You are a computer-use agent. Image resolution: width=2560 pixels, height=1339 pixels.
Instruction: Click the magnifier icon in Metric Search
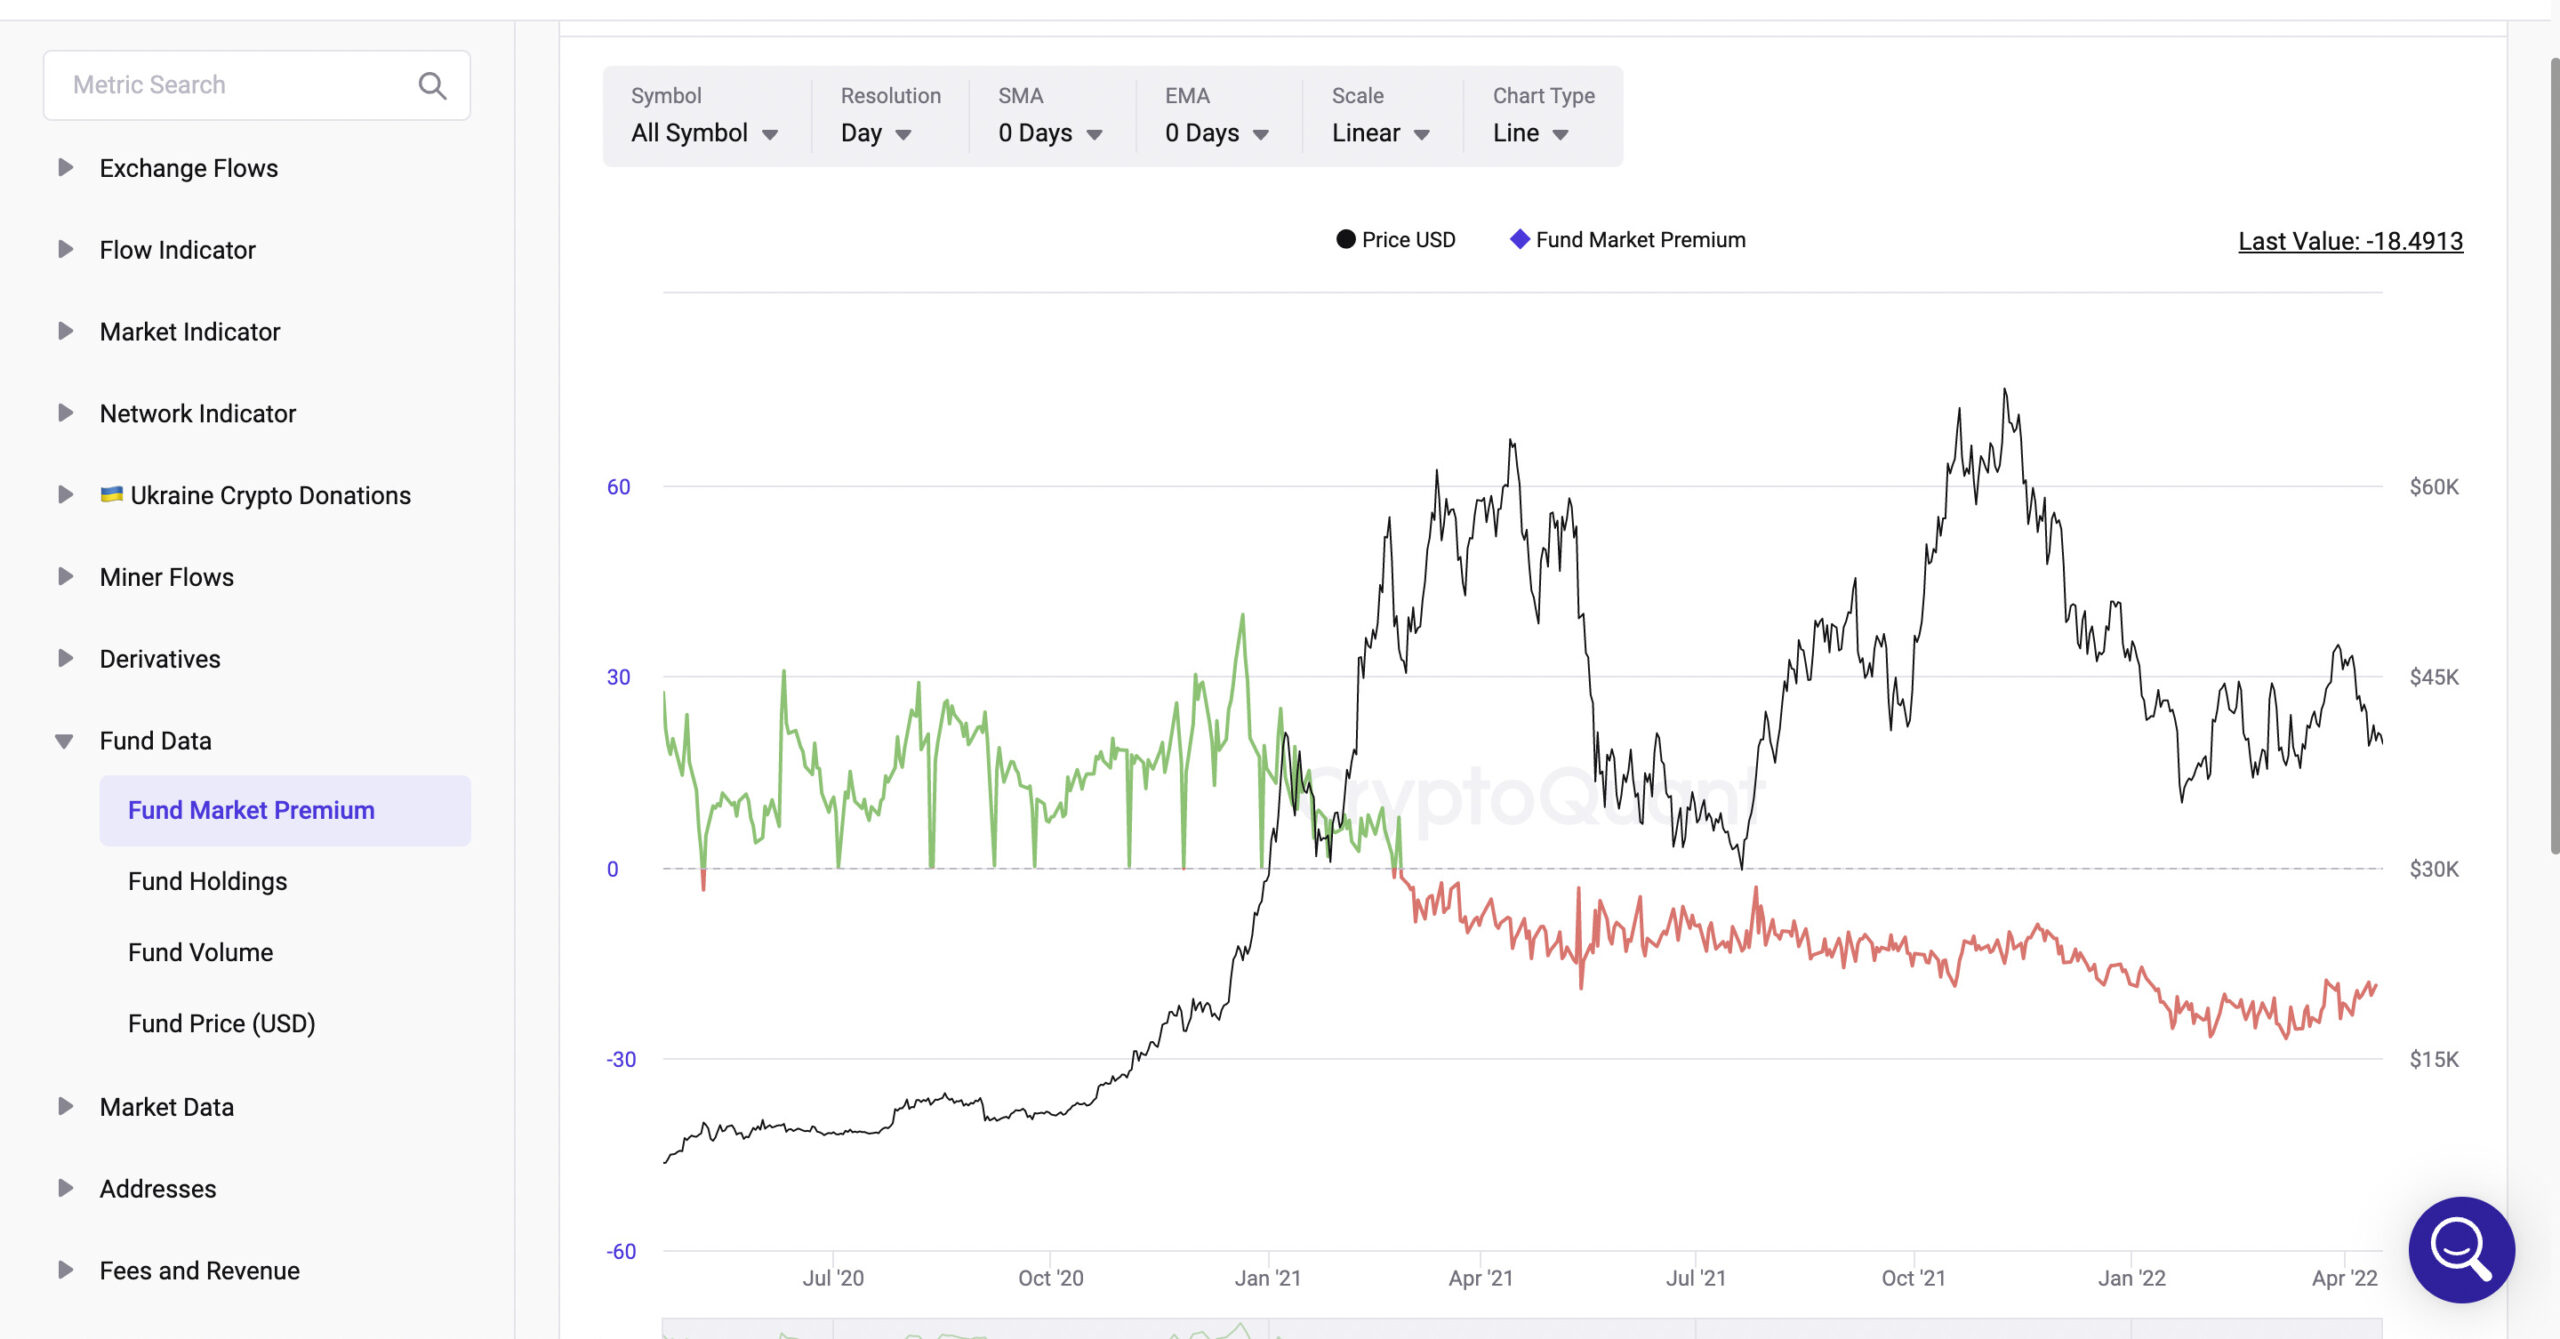[432, 86]
